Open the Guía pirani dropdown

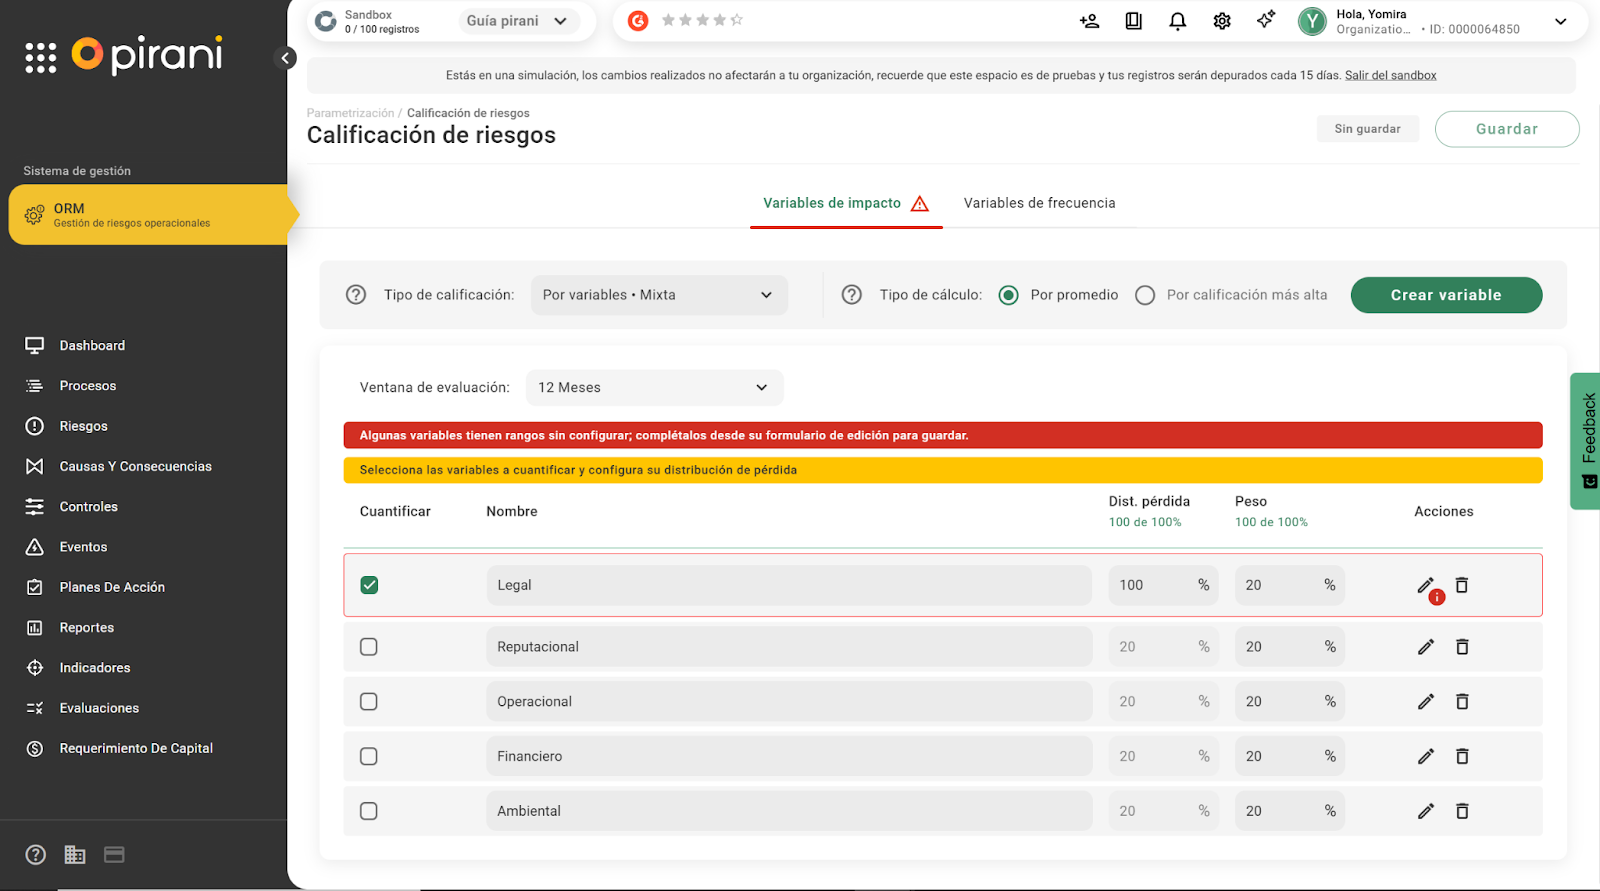pyautogui.click(x=517, y=21)
